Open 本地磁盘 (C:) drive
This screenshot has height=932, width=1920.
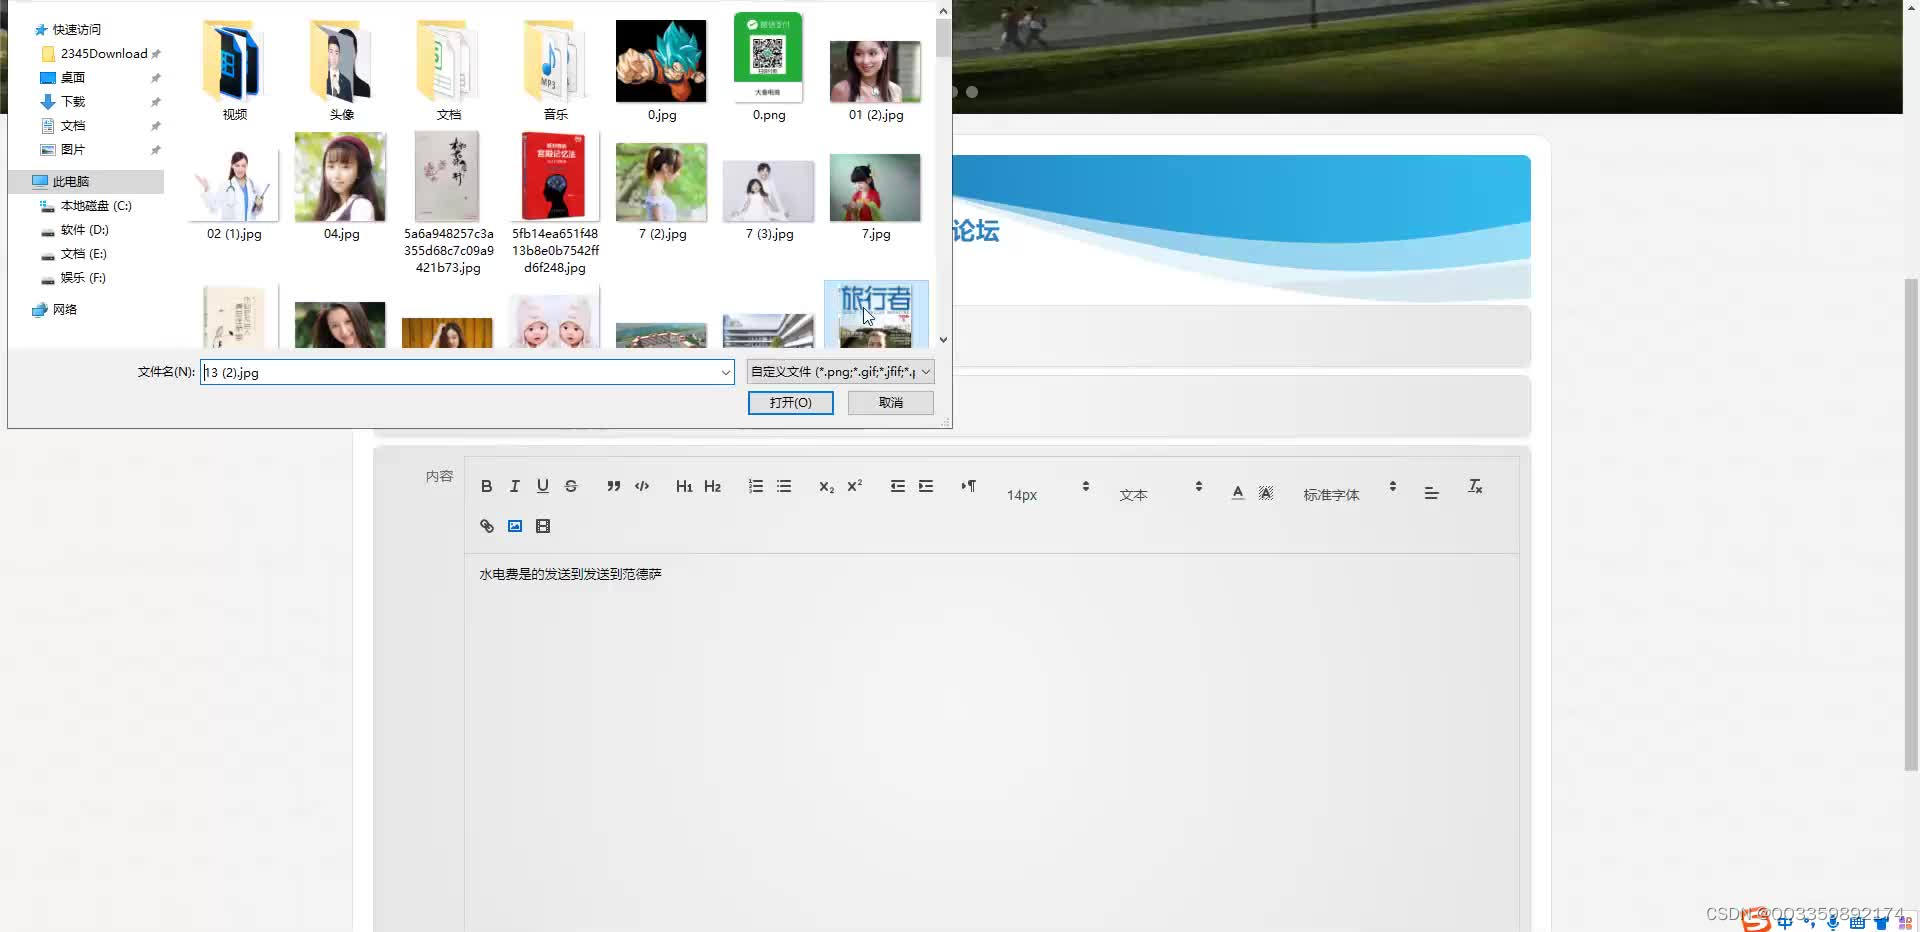(95, 206)
